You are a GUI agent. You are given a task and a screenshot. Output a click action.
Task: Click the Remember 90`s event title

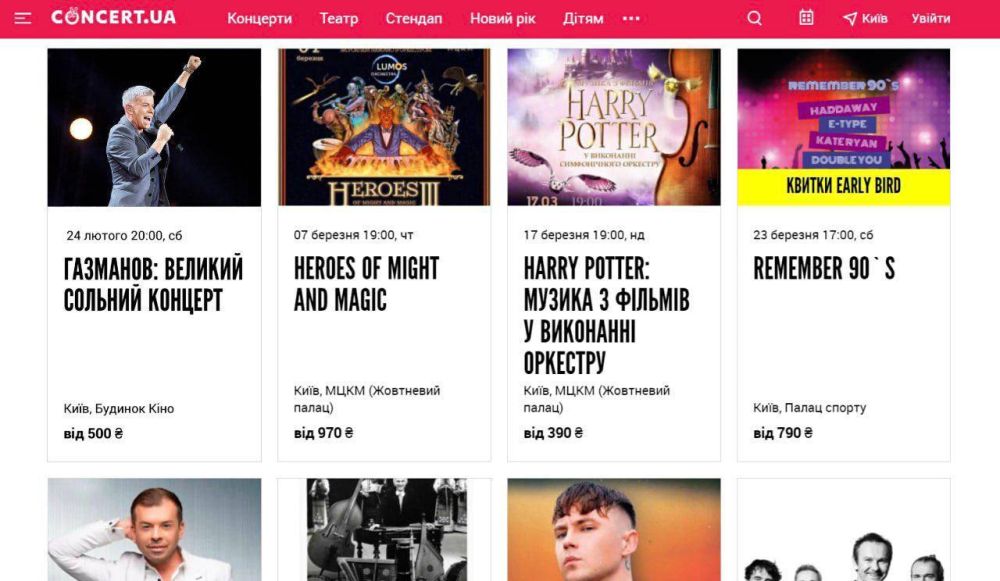click(824, 268)
